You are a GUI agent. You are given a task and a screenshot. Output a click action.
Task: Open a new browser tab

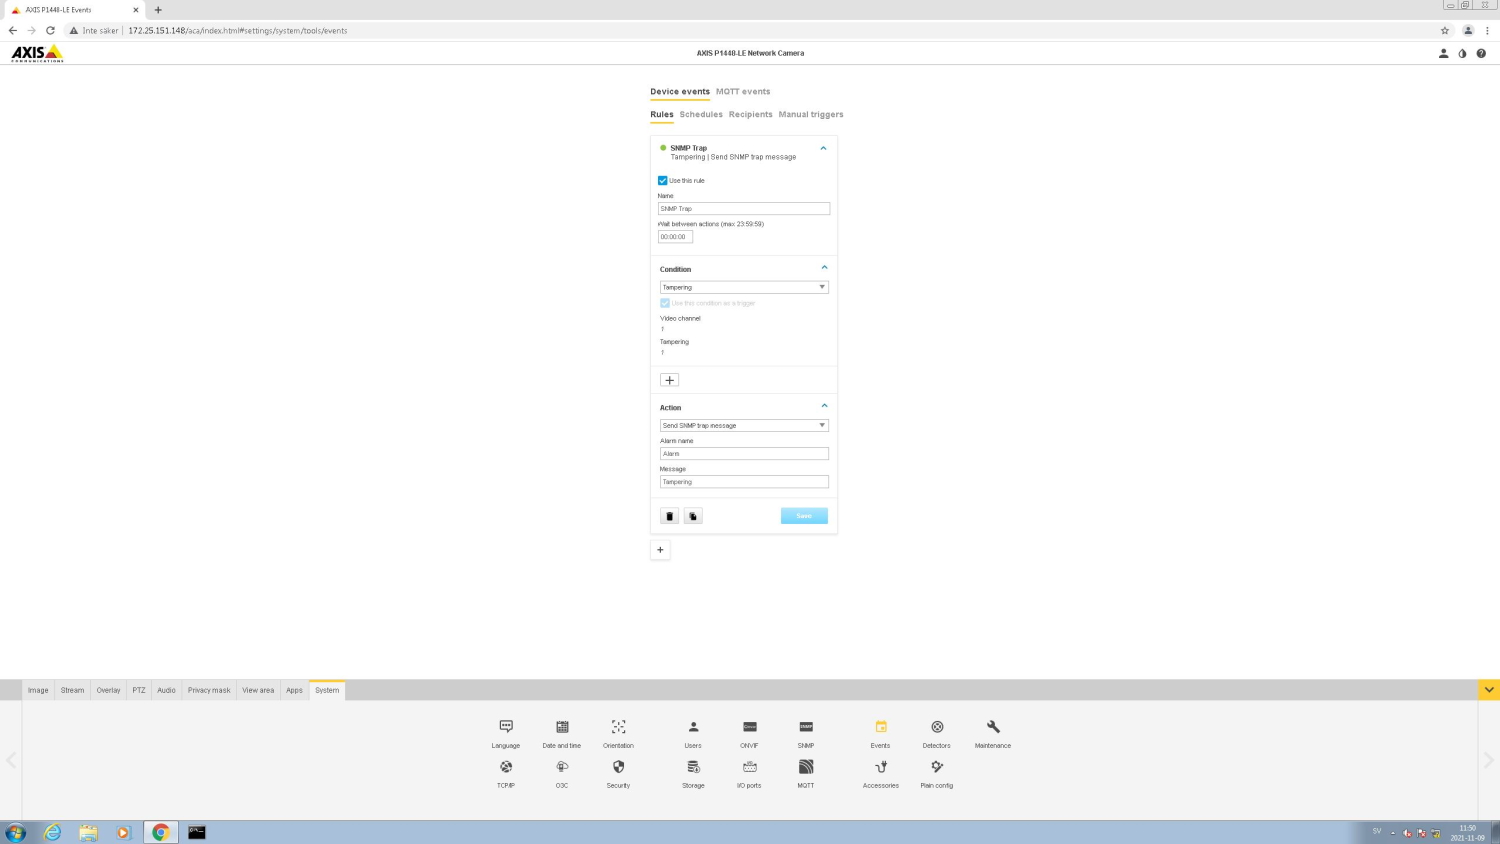[158, 10]
